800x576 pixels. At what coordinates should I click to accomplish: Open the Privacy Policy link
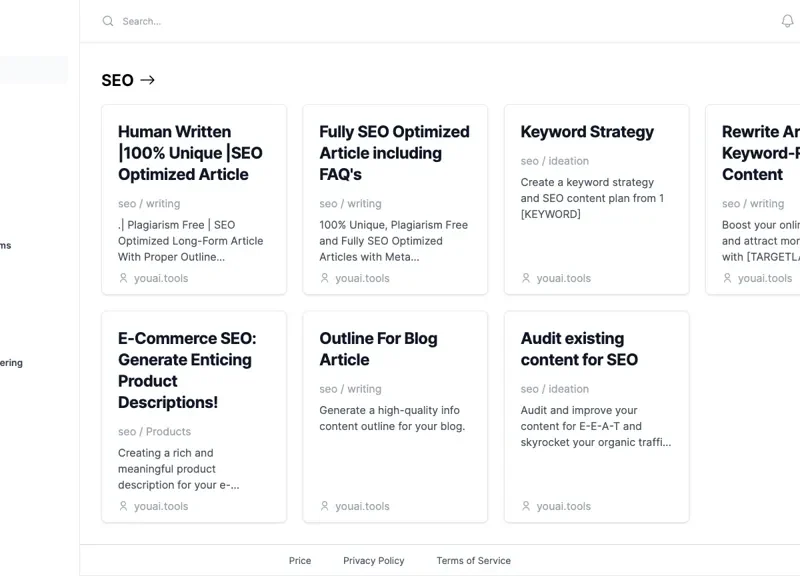click(x=373, y=560)
